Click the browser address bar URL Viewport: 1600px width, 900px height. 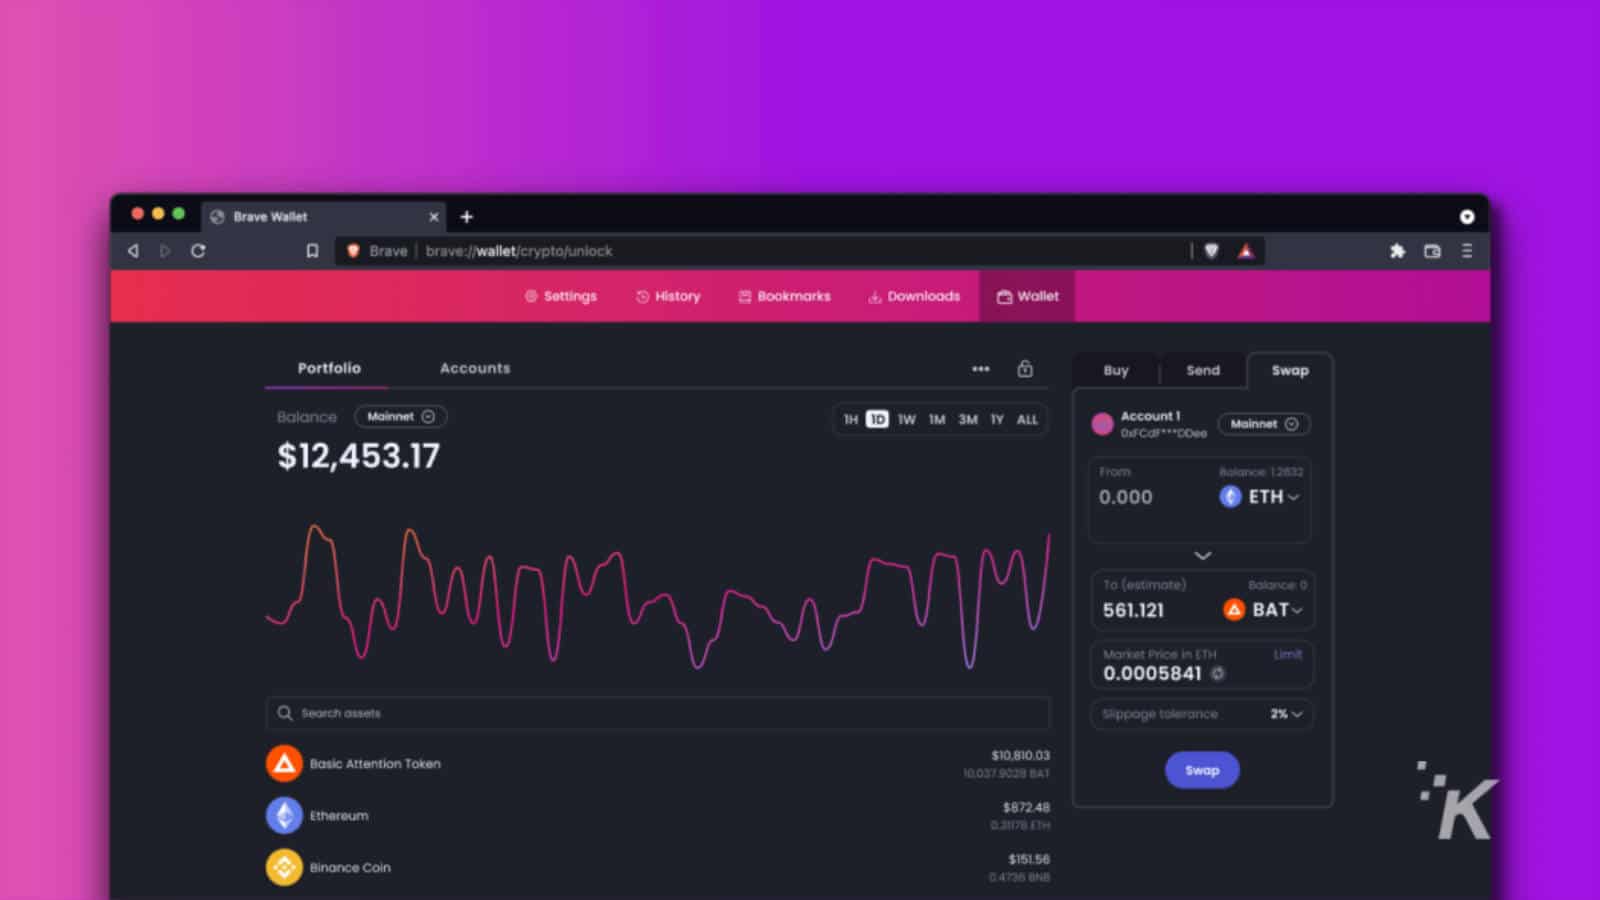pyautogui.click(x=519, y=251)
